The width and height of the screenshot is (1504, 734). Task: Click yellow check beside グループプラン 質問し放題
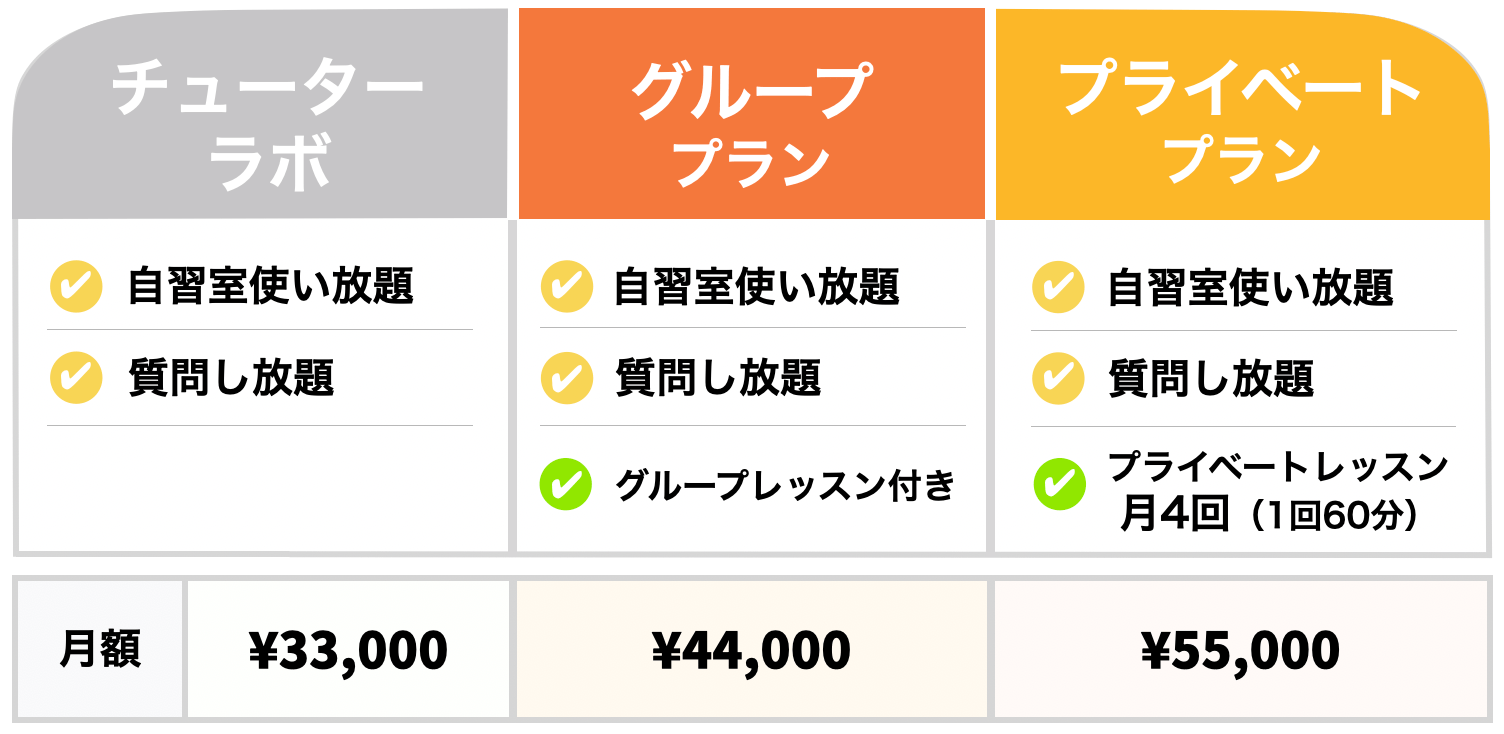(567, 378)
